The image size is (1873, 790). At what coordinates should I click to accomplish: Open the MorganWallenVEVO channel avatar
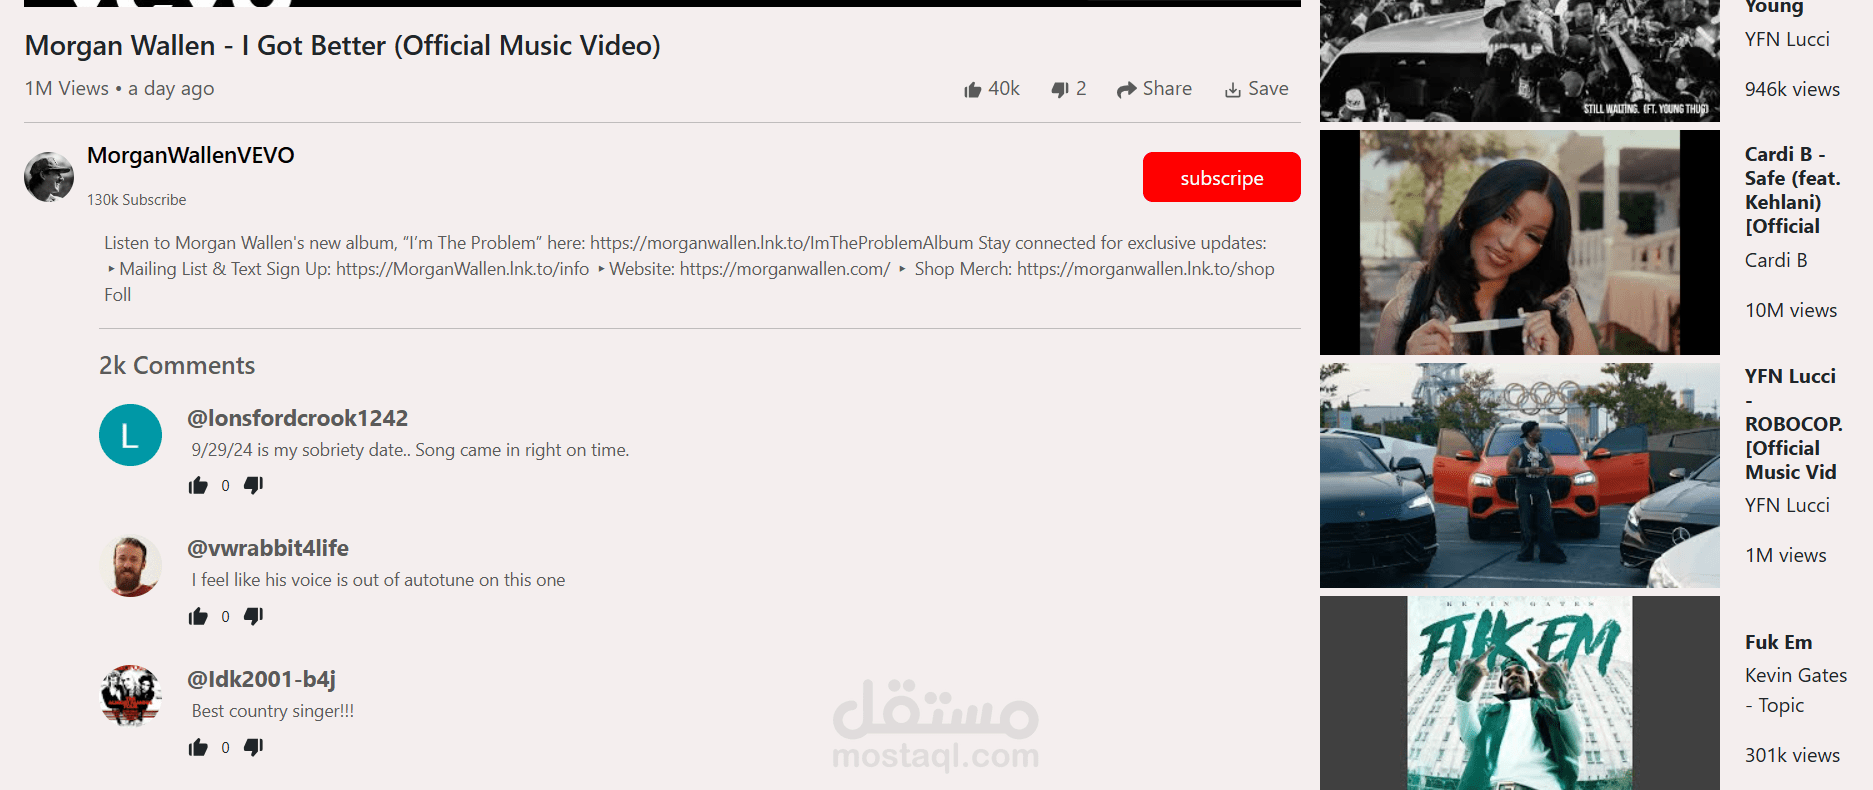point(49,177)
